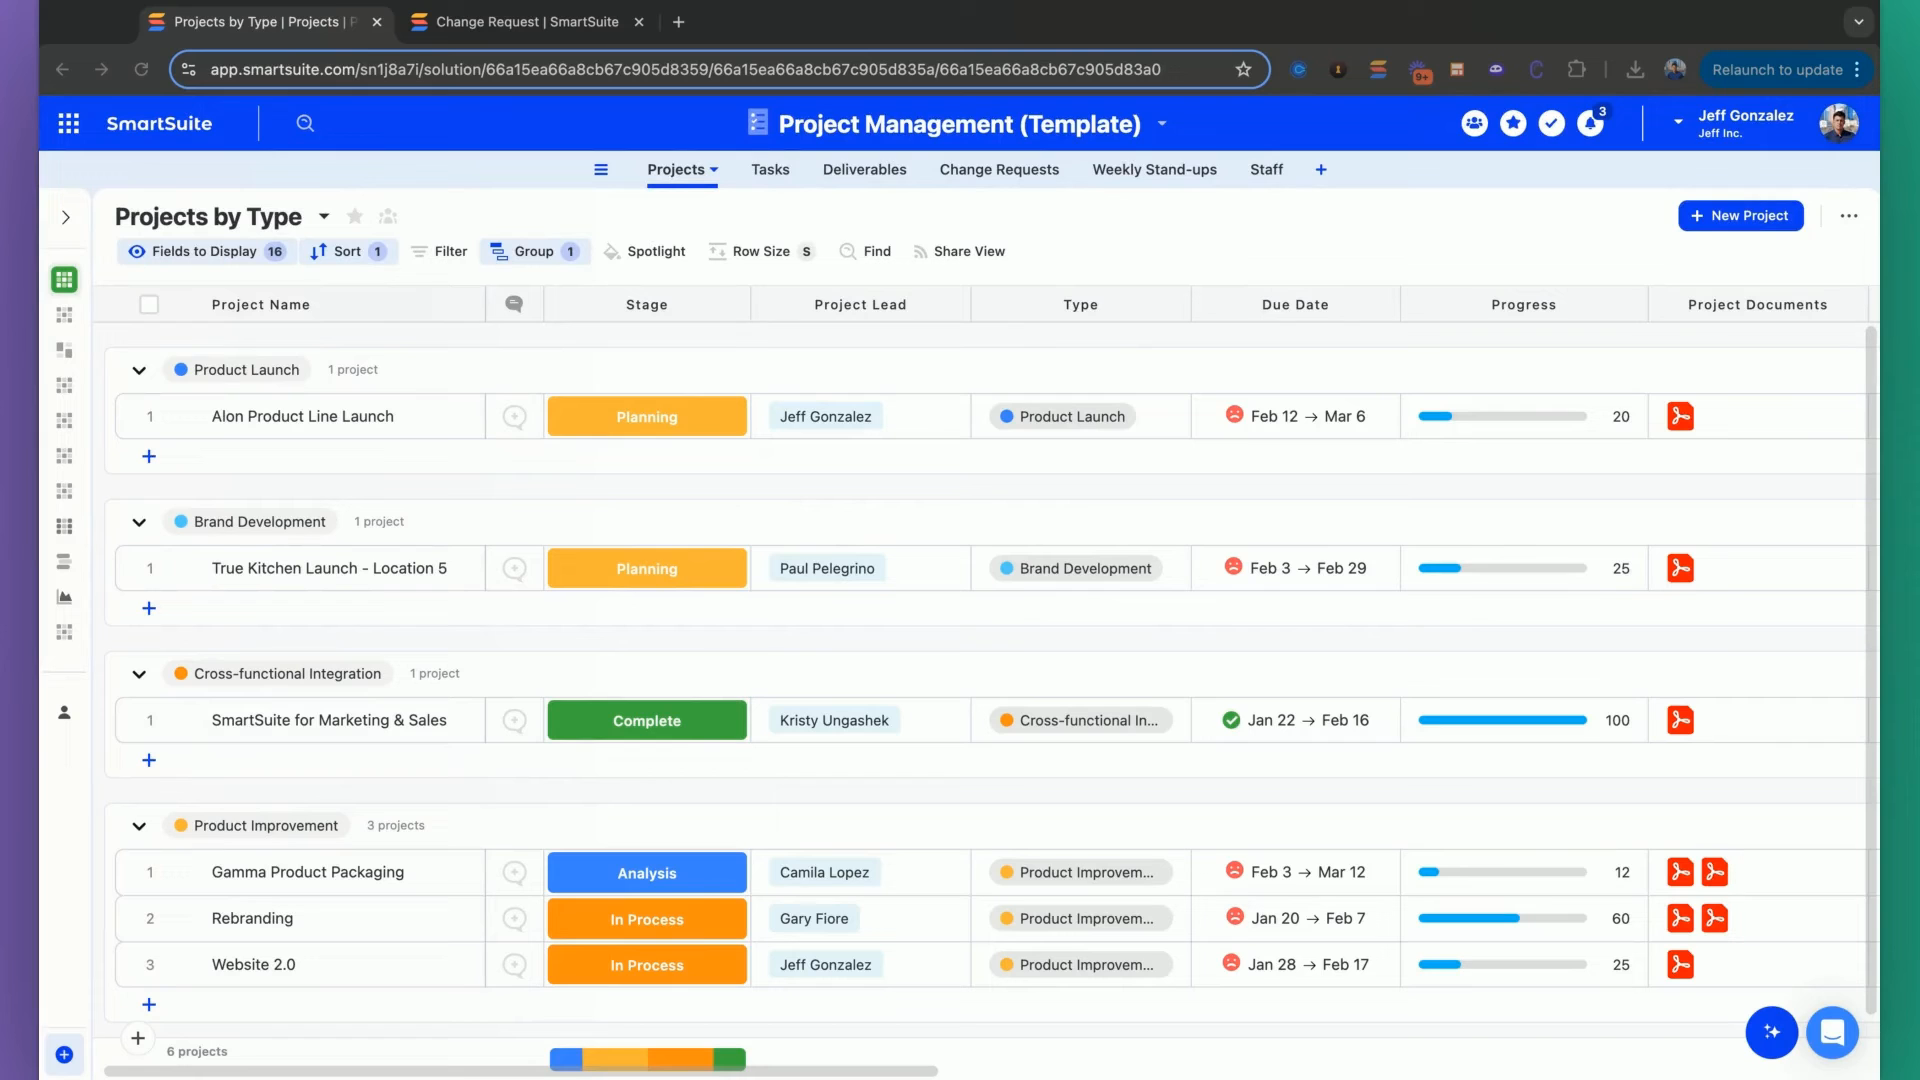1920x1080 pixels.
Task: Open PDF document for SmartSuite for Marketing & Sales
Action: [x=1680, y=721]
